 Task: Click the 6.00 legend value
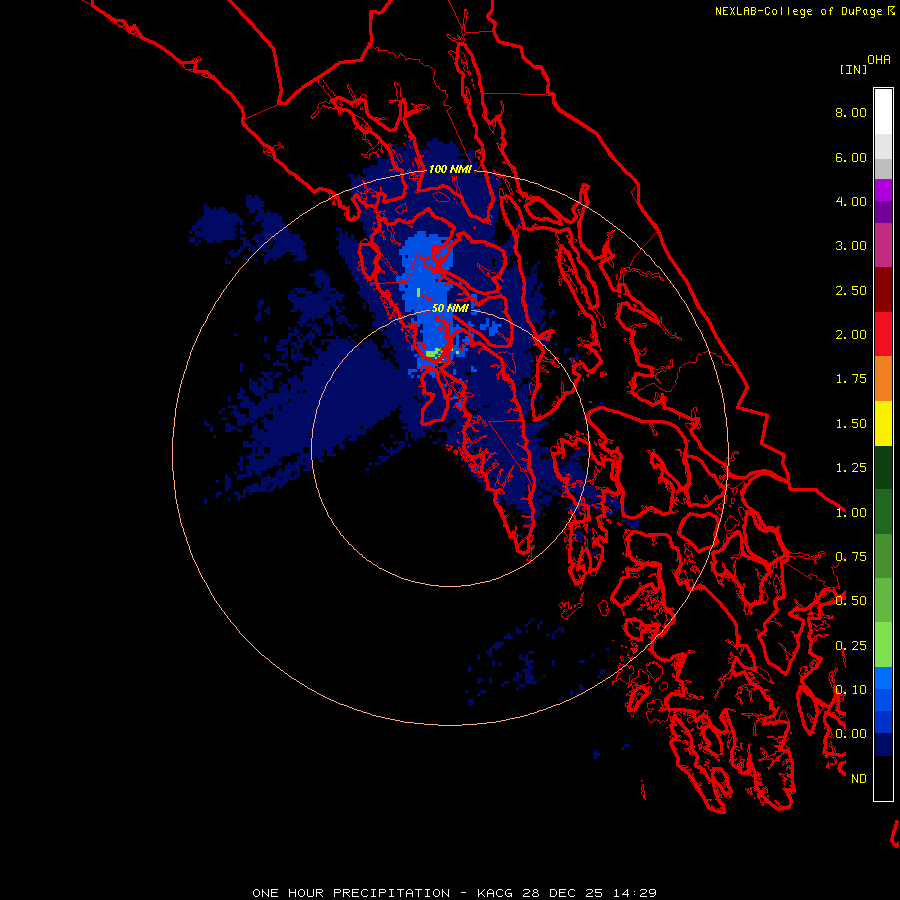(x=851, y=157)
